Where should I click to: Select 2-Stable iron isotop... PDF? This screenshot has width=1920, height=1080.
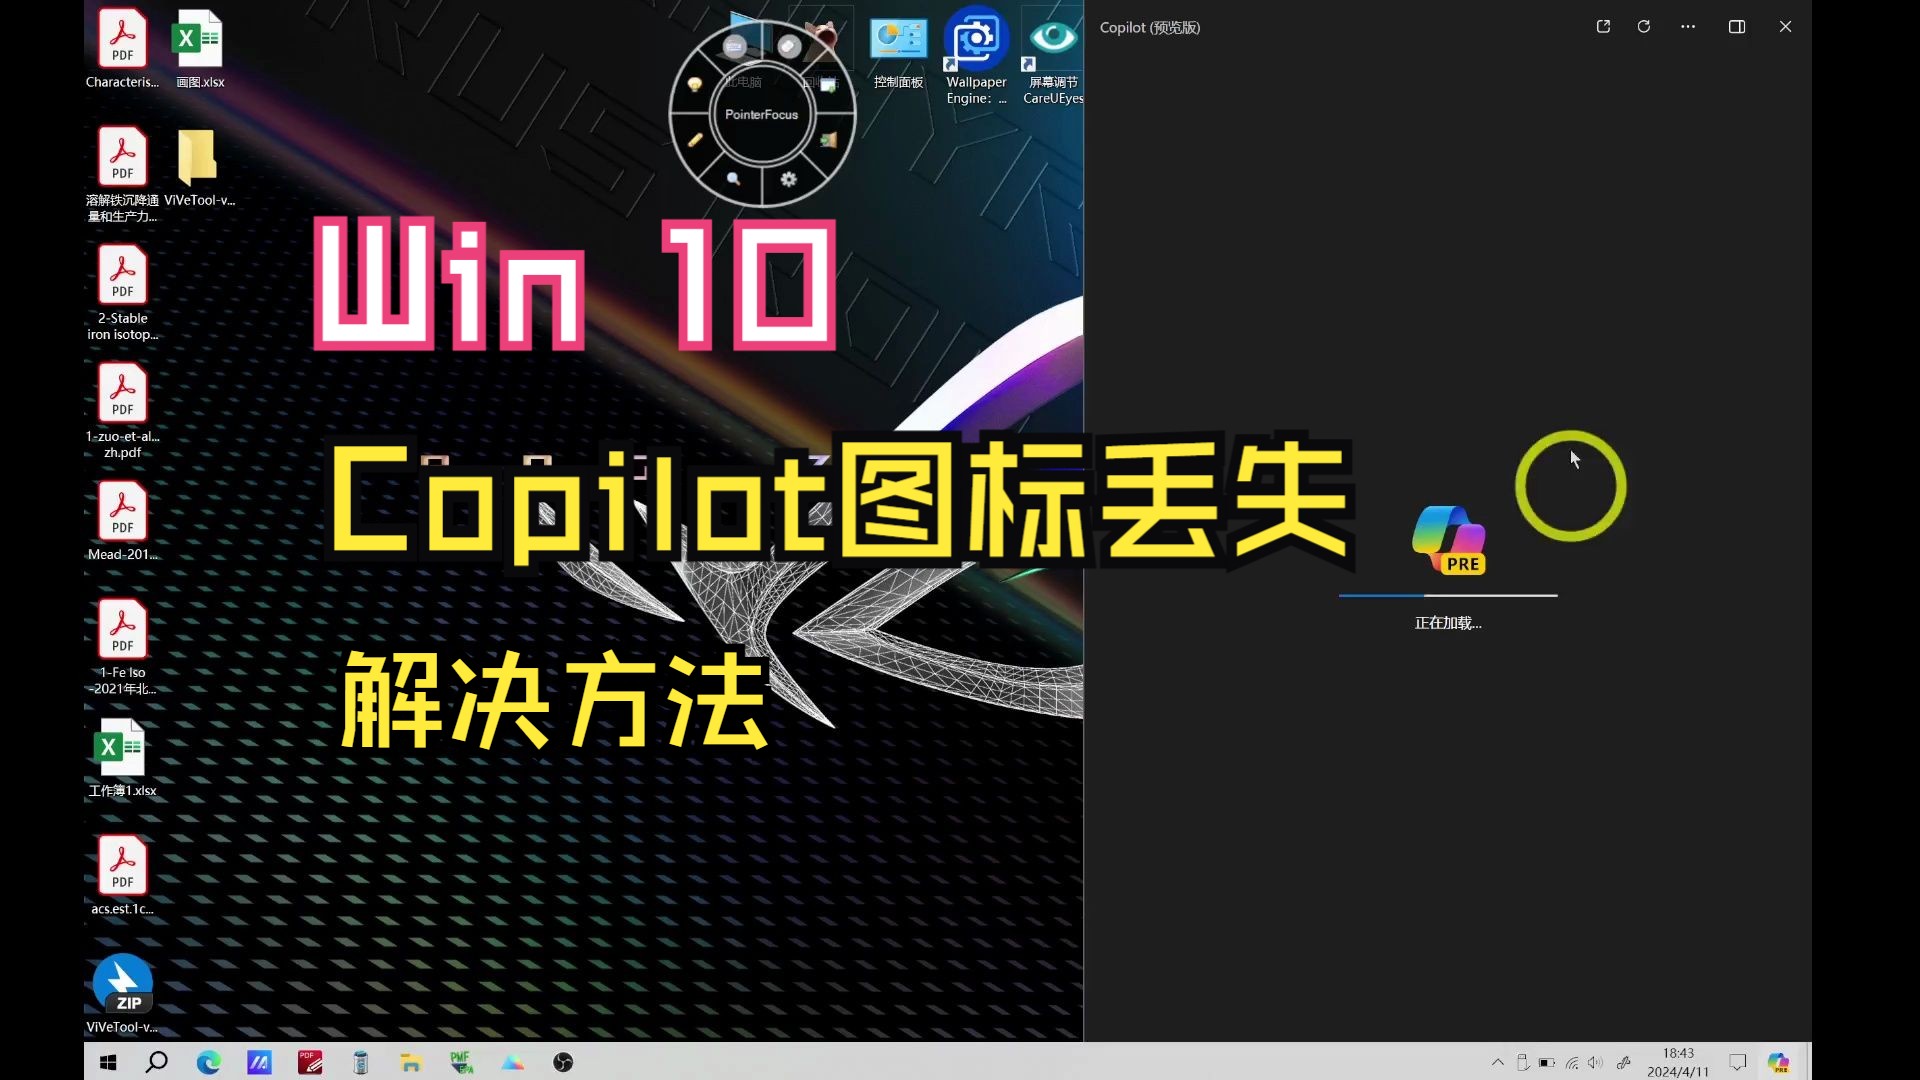(x=122, y=293)
